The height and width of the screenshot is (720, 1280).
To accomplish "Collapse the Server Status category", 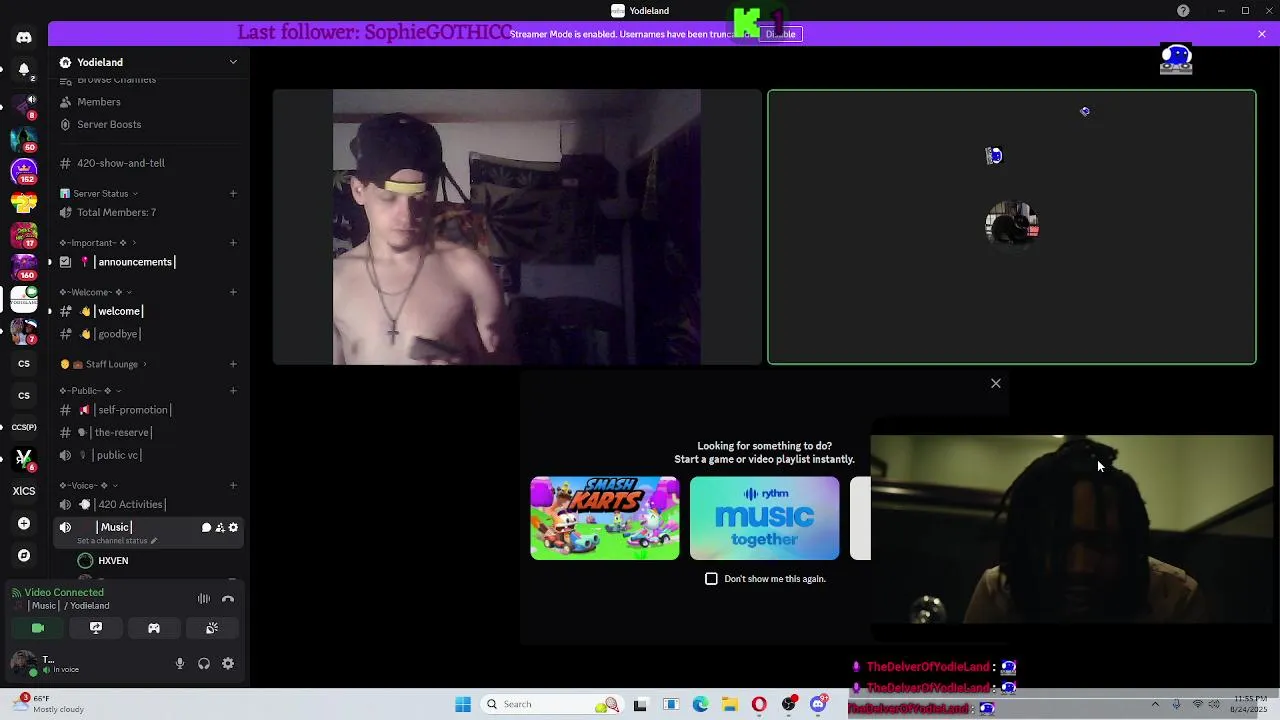I will point(100,194).
